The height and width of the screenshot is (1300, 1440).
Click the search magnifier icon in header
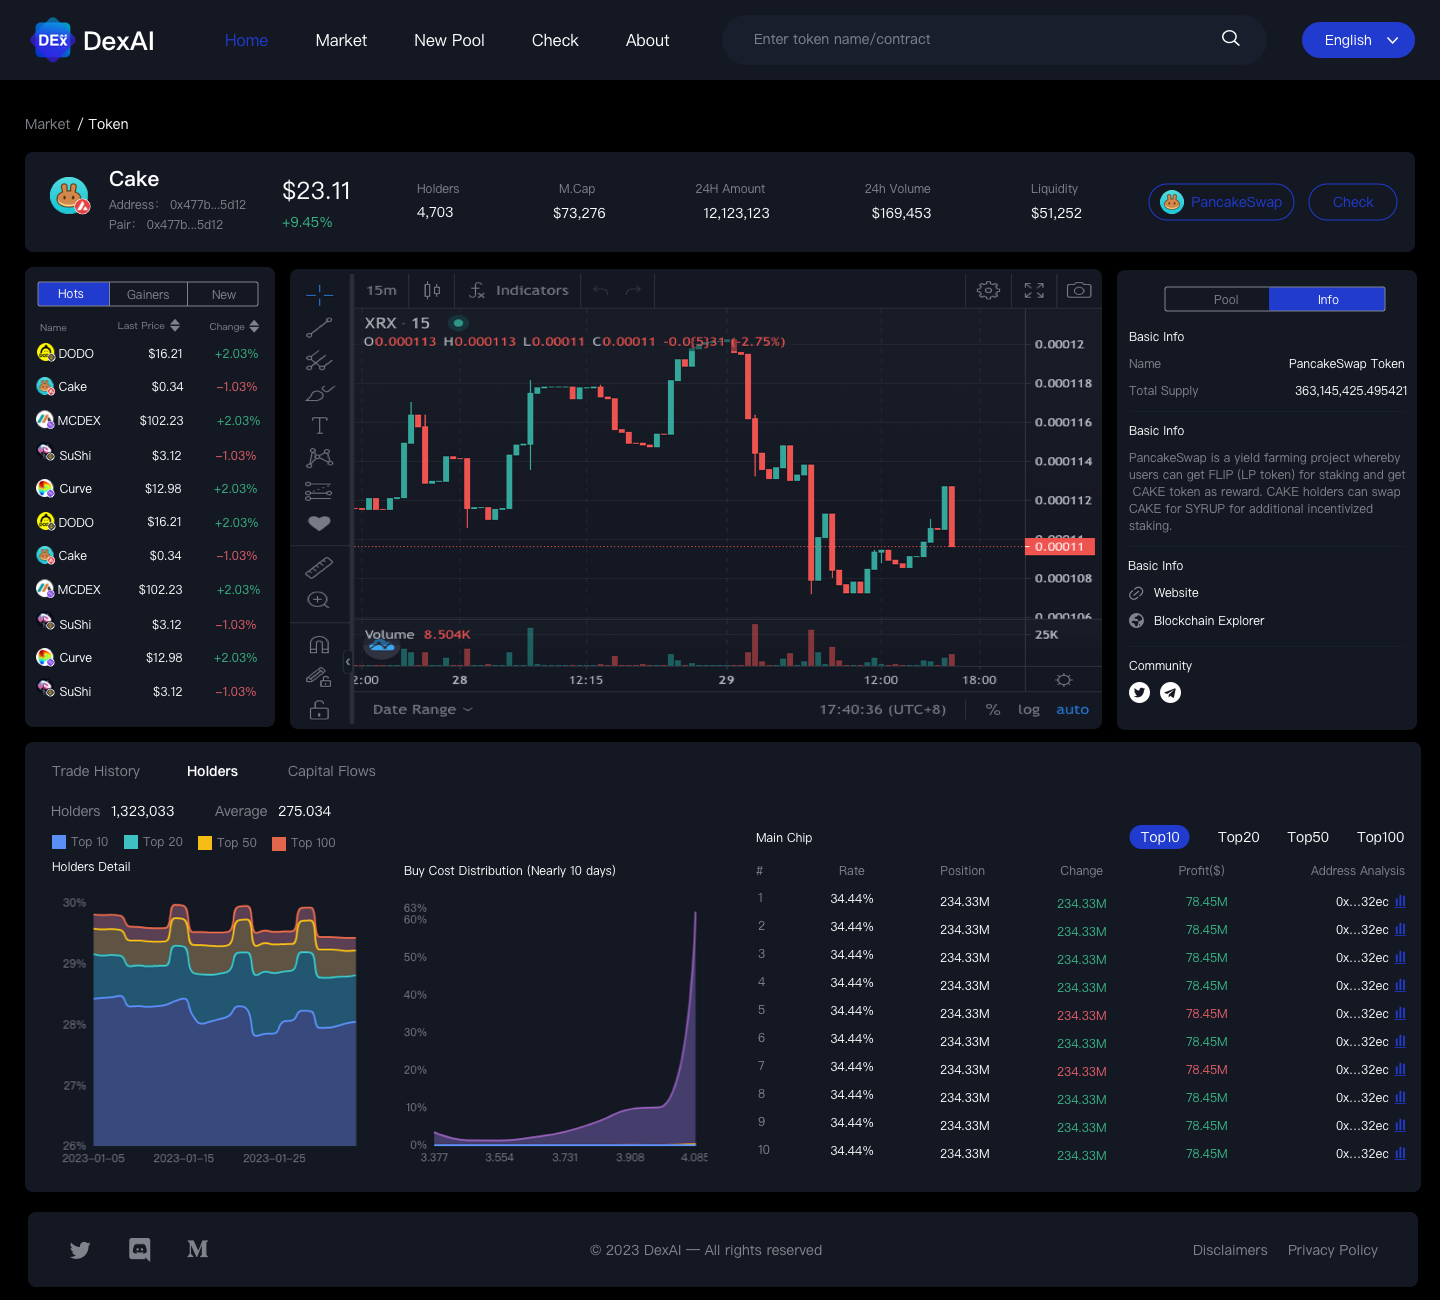coord(1231,38)
